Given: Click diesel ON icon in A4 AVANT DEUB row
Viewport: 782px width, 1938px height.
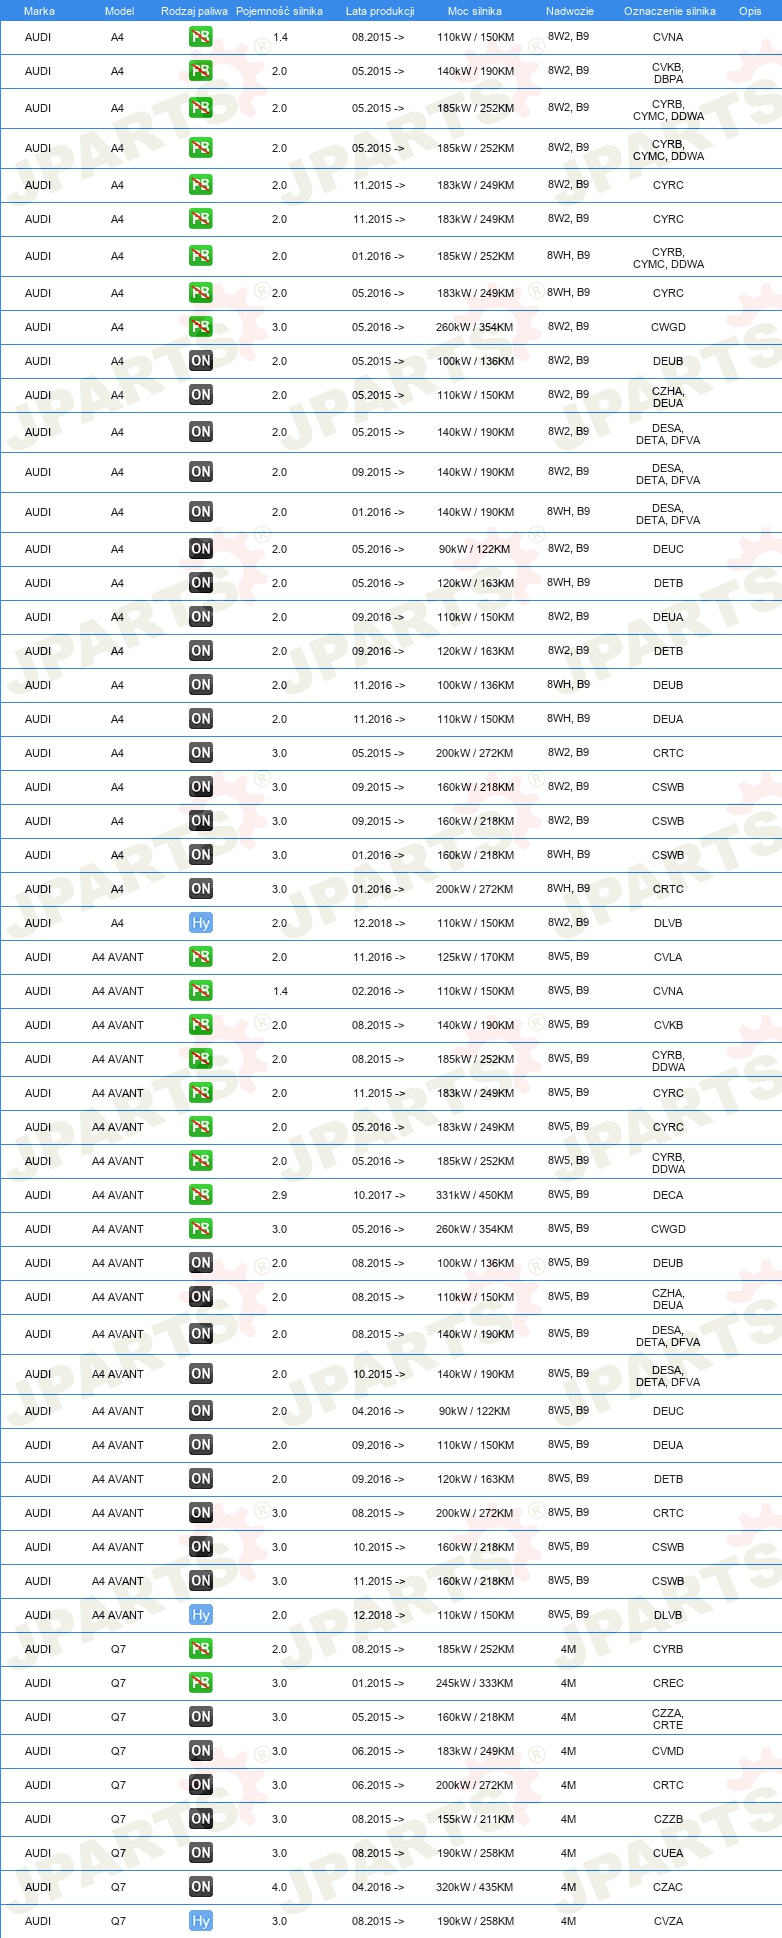Looking at the screenshot, I should click(x=201, y=1263).
